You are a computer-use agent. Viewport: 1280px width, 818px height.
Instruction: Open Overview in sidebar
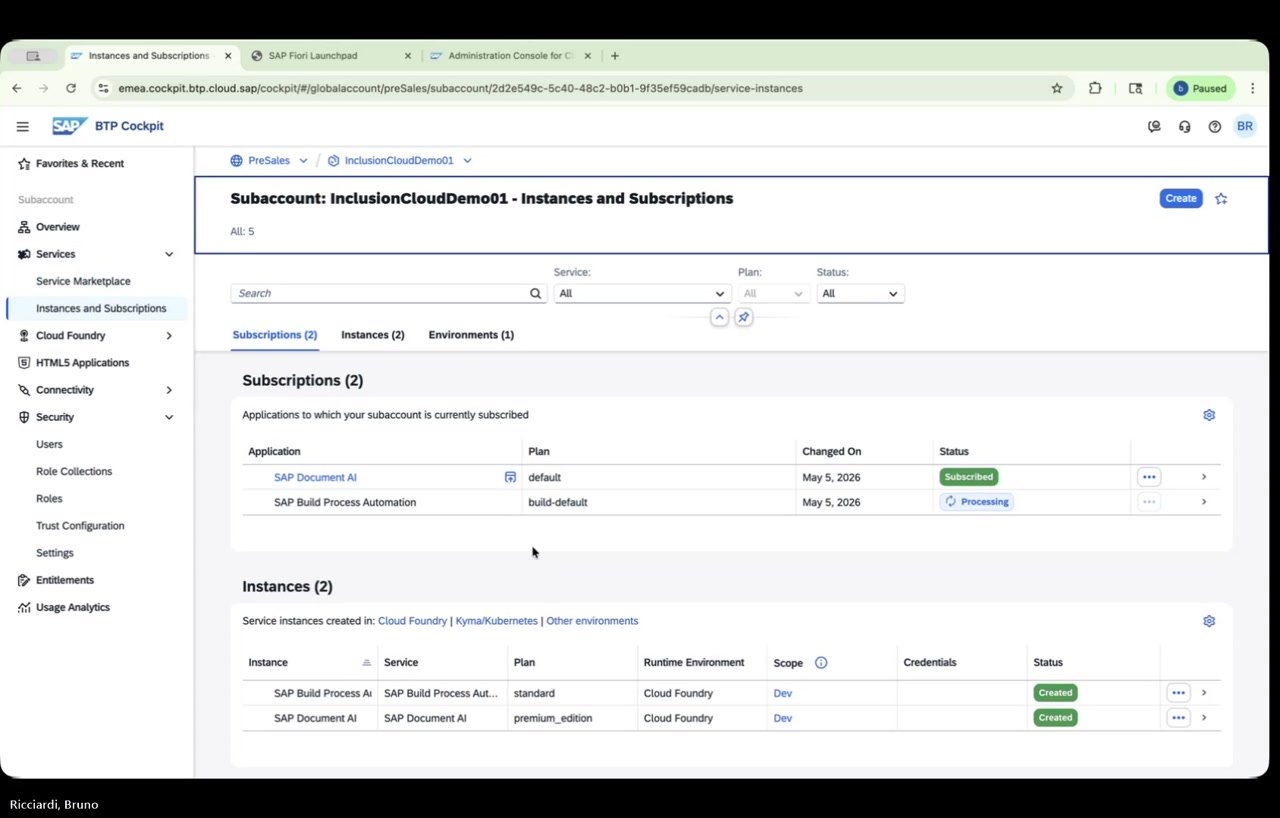(58, 227)
